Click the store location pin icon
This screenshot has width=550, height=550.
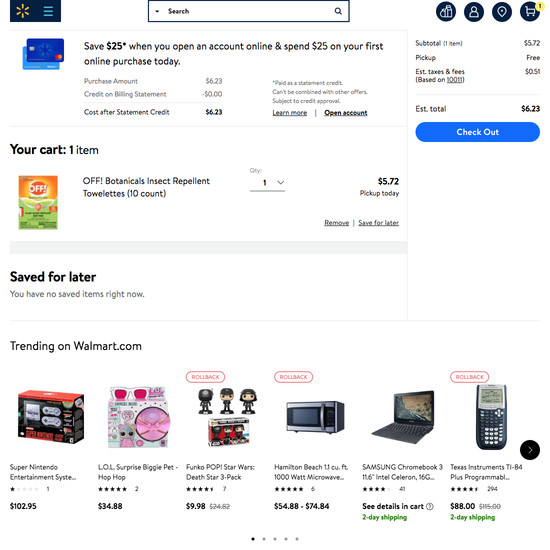point(502,12)
